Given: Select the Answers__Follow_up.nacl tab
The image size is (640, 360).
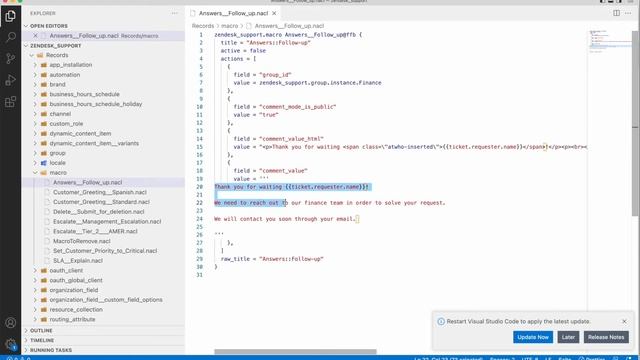Looking at the screenshot, I should click(233, 13).
